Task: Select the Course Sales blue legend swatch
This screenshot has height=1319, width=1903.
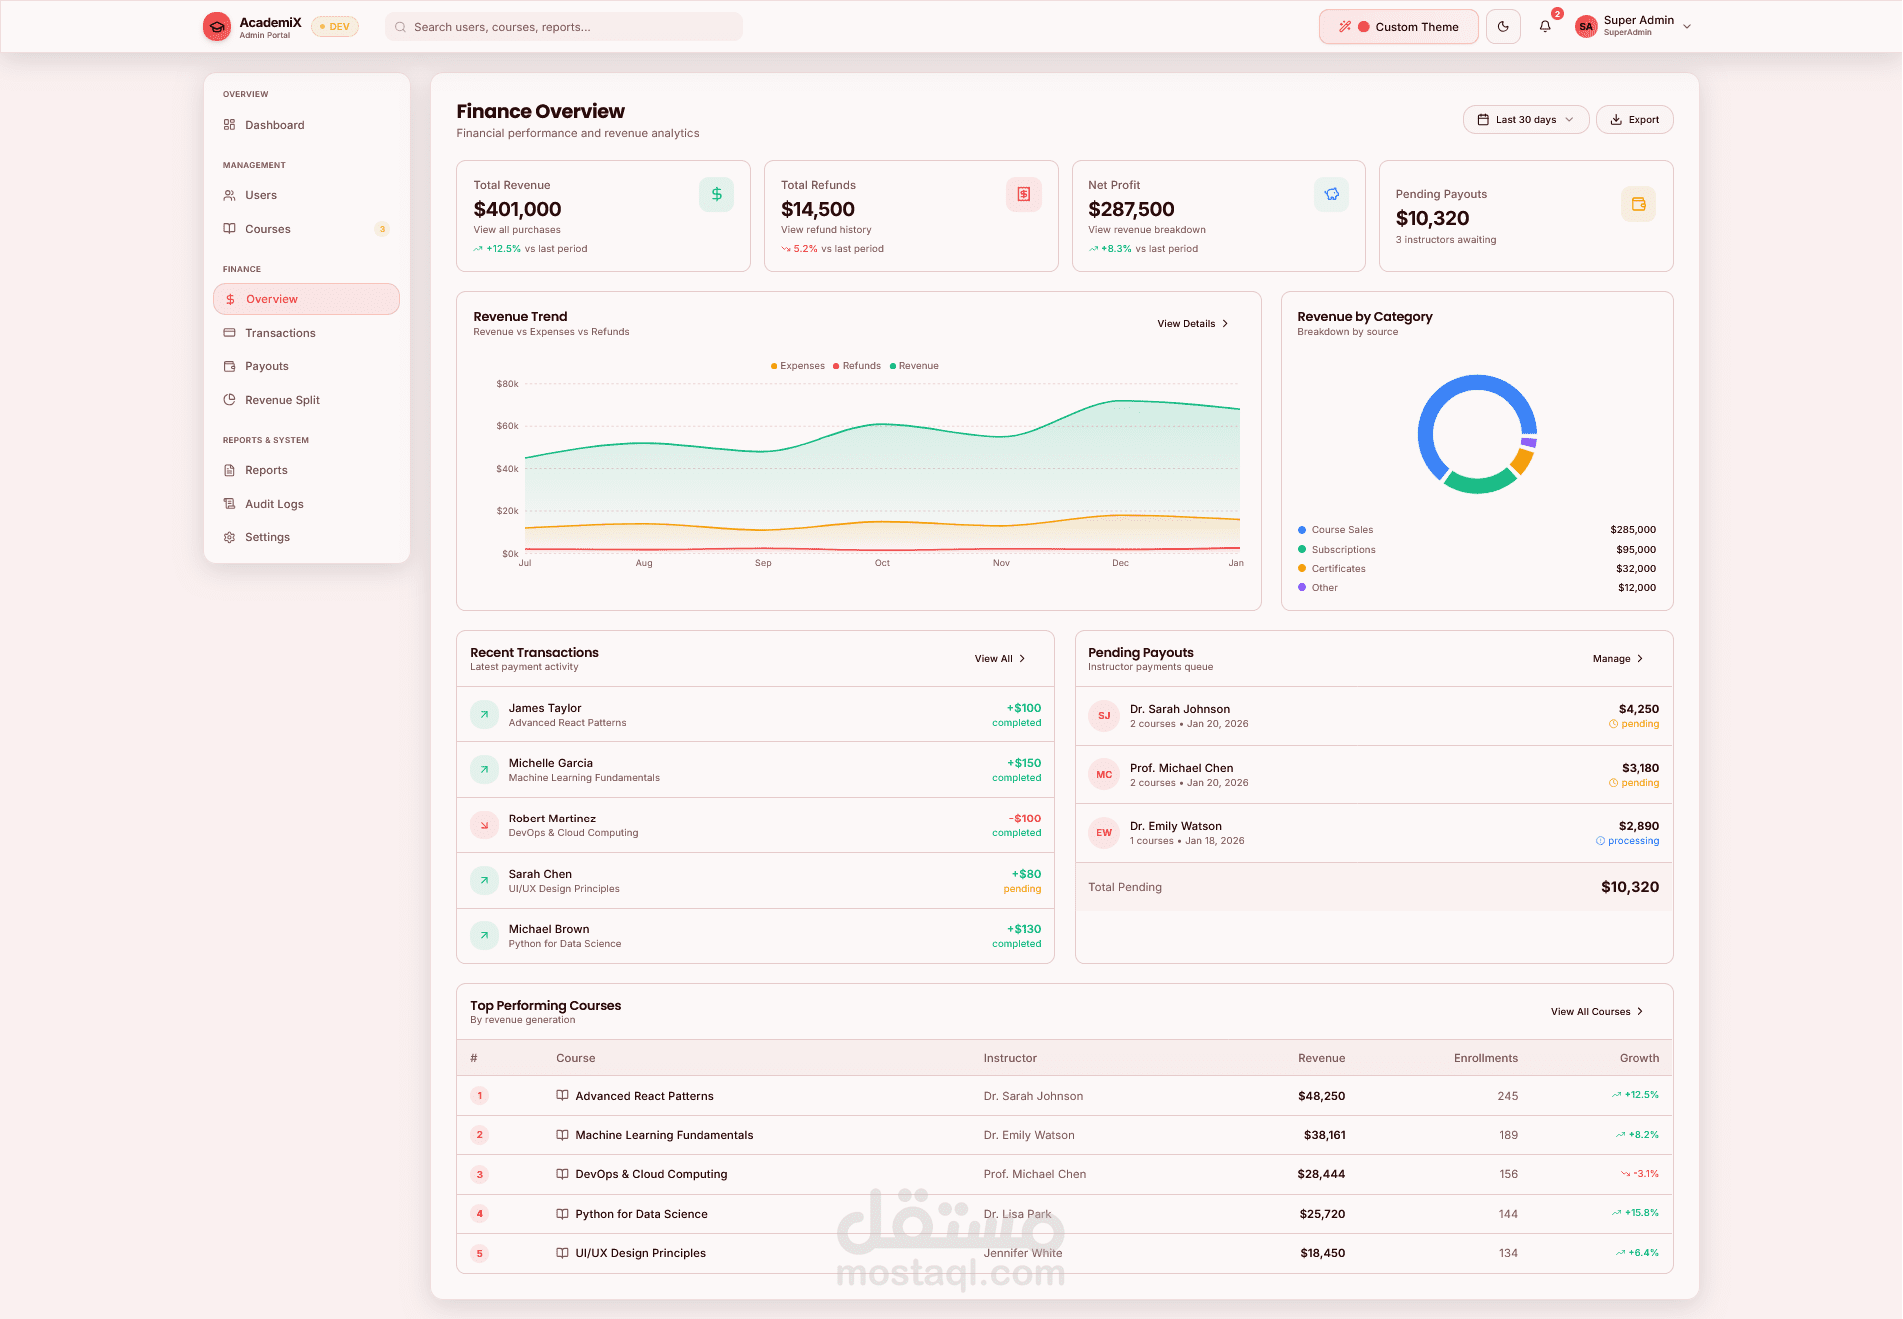Action: tap(1302, 530)
